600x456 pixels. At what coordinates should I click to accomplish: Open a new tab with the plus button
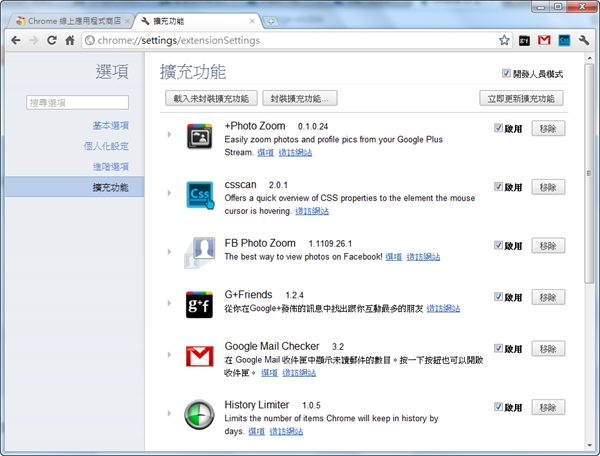(271, 21)
